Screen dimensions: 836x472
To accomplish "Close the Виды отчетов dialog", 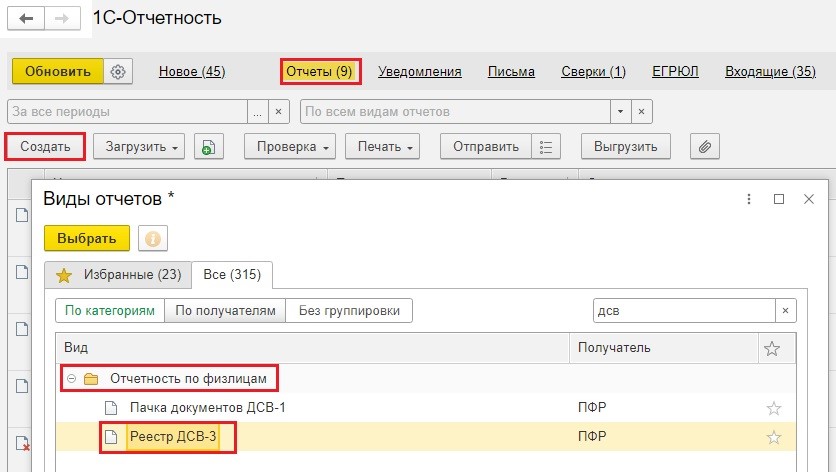I will tap(808, 199).
